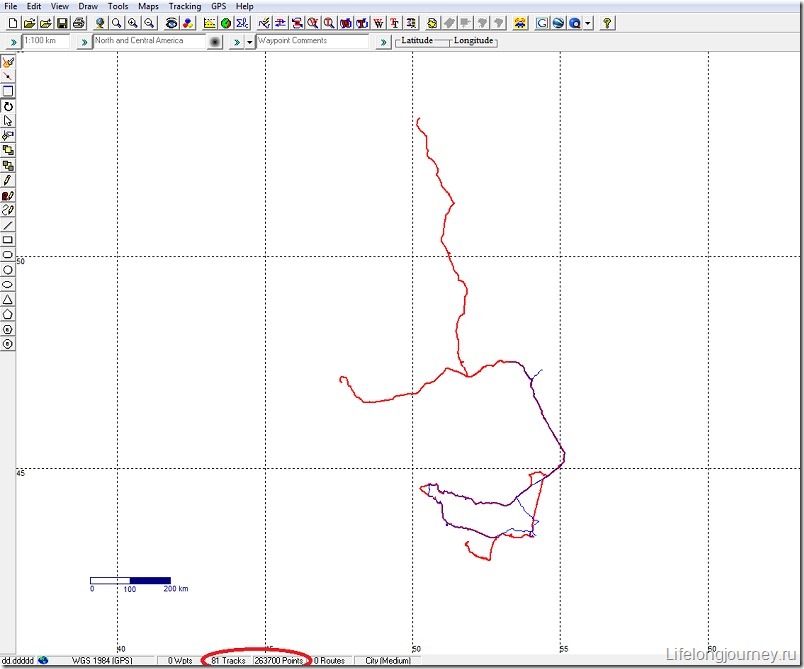Open the Tracking menu
Image resolution: width=804 pixels, height=669 pixels.
click(184, 6)
